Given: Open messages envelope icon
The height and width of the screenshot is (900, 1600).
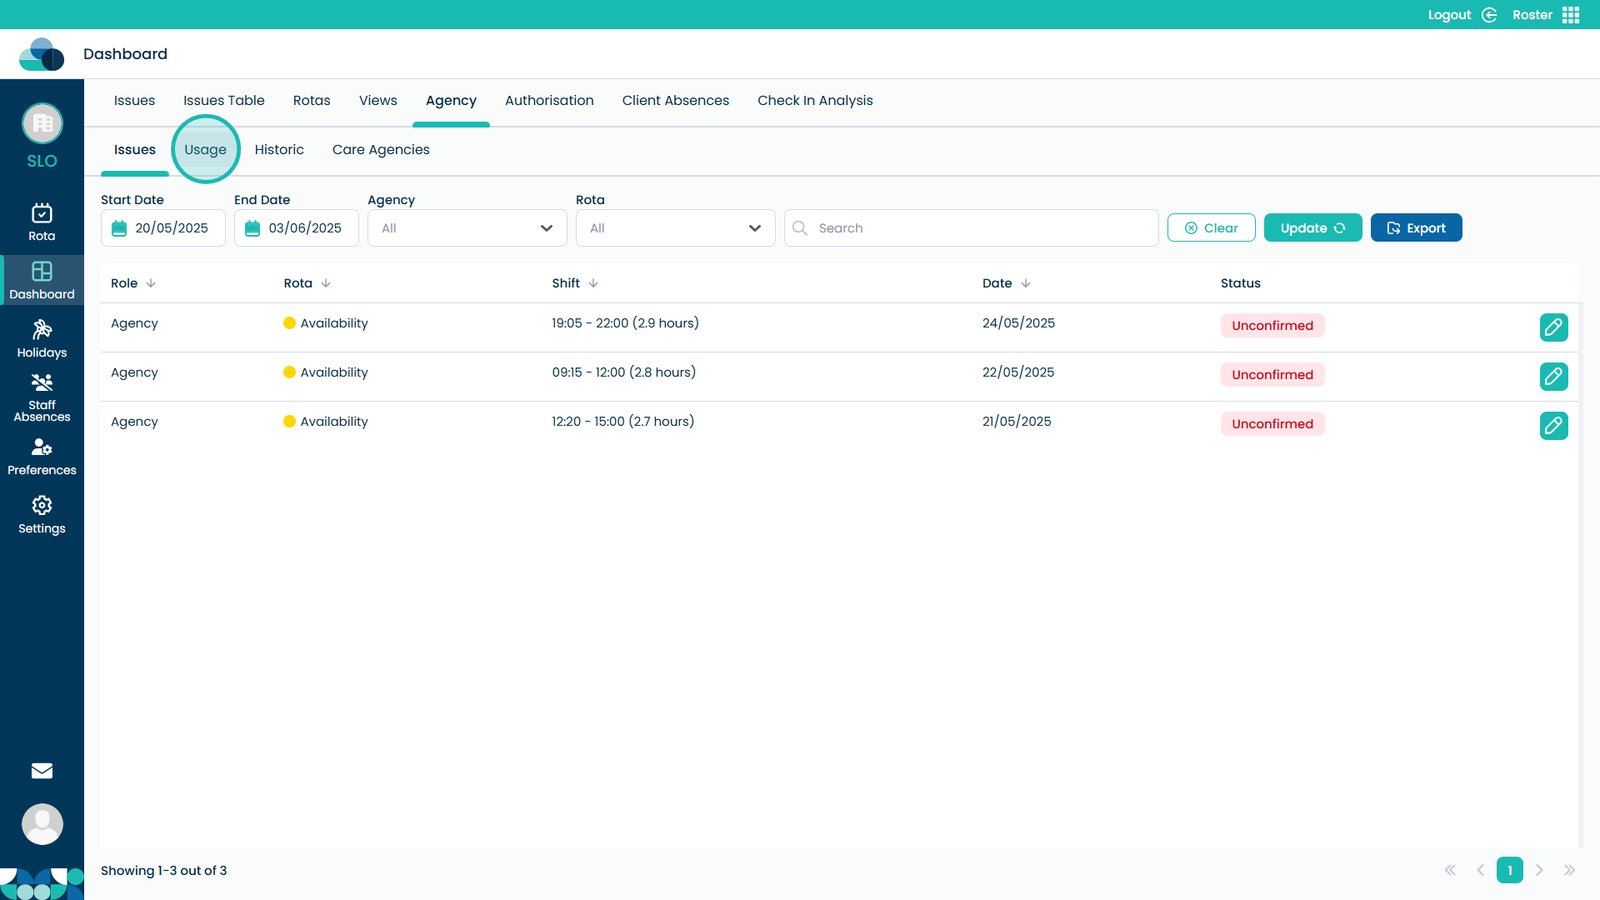Looking at the screenshot, I should click(x=42, y=771).
